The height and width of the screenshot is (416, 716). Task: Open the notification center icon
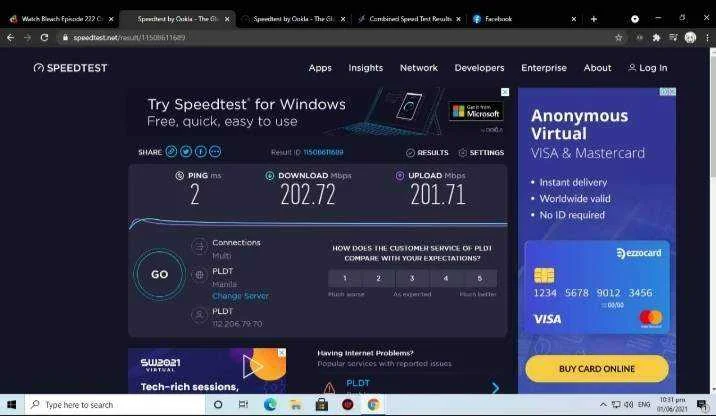[x=701, y=405]
